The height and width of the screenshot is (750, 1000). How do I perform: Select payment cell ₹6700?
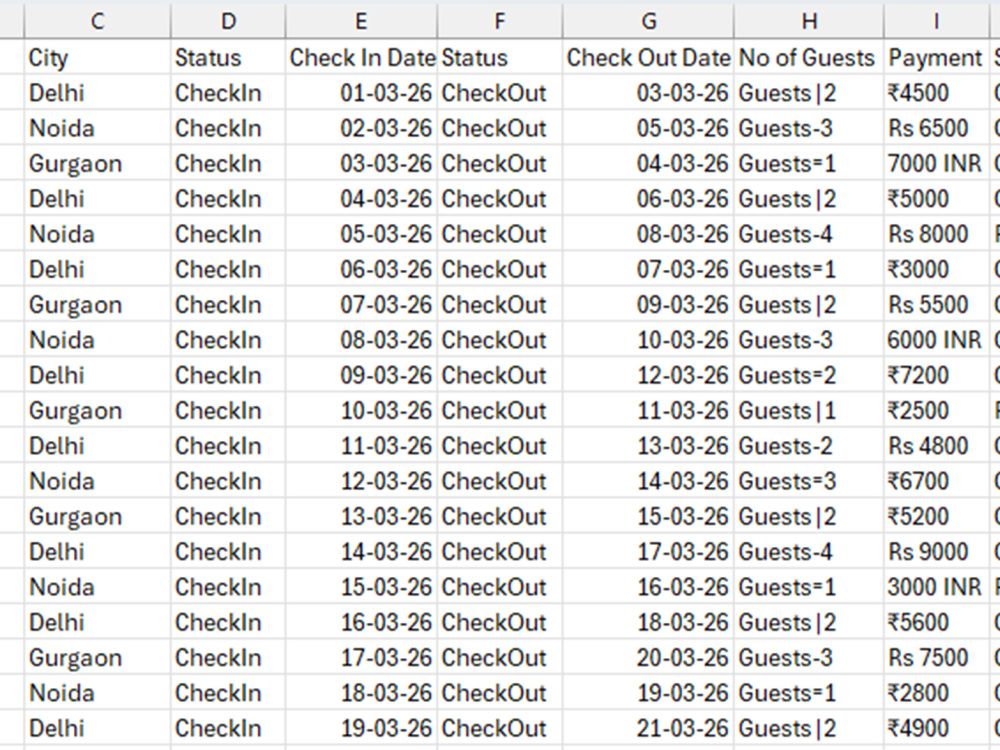click(936, 482)
